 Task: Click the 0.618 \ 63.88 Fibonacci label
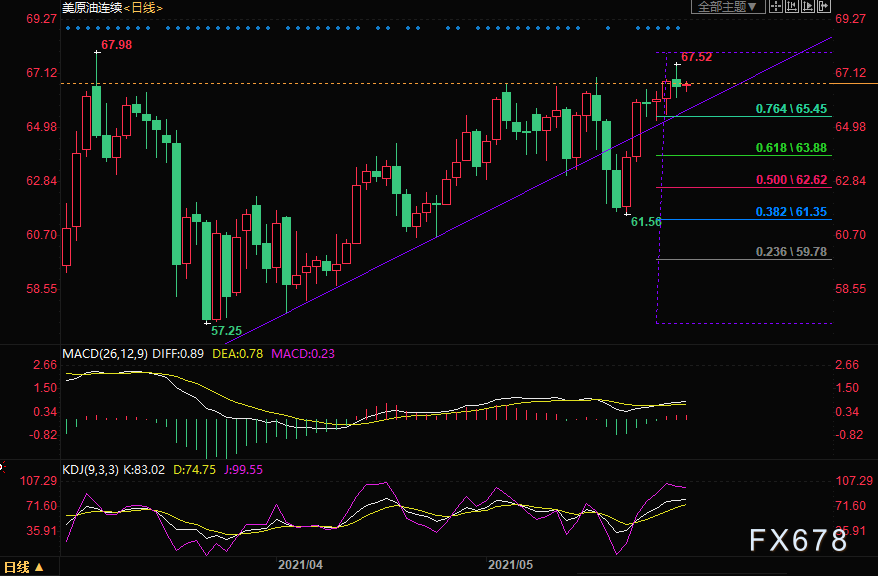click(x=791, y=148)
